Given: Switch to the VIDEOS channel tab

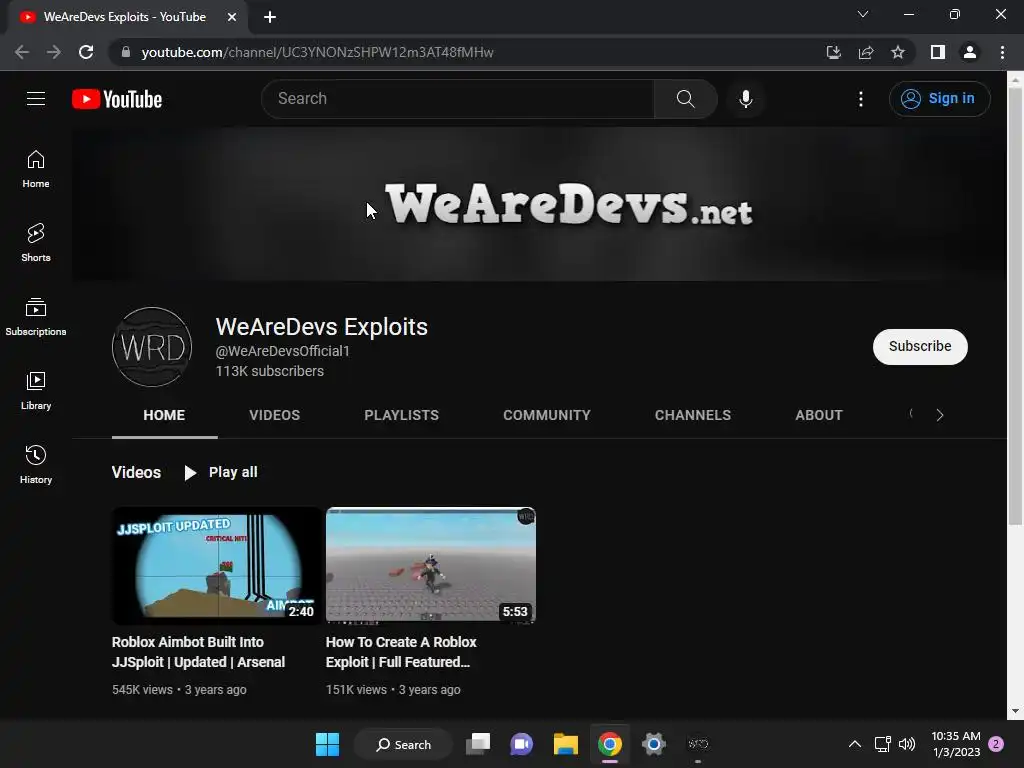Looking at the screenshot, I should click(x=274, y=415).
